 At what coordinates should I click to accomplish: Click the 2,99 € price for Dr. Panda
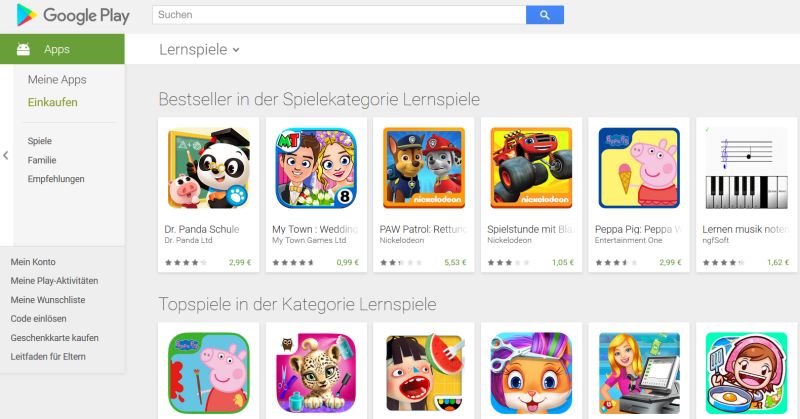[x=240, y=262]
